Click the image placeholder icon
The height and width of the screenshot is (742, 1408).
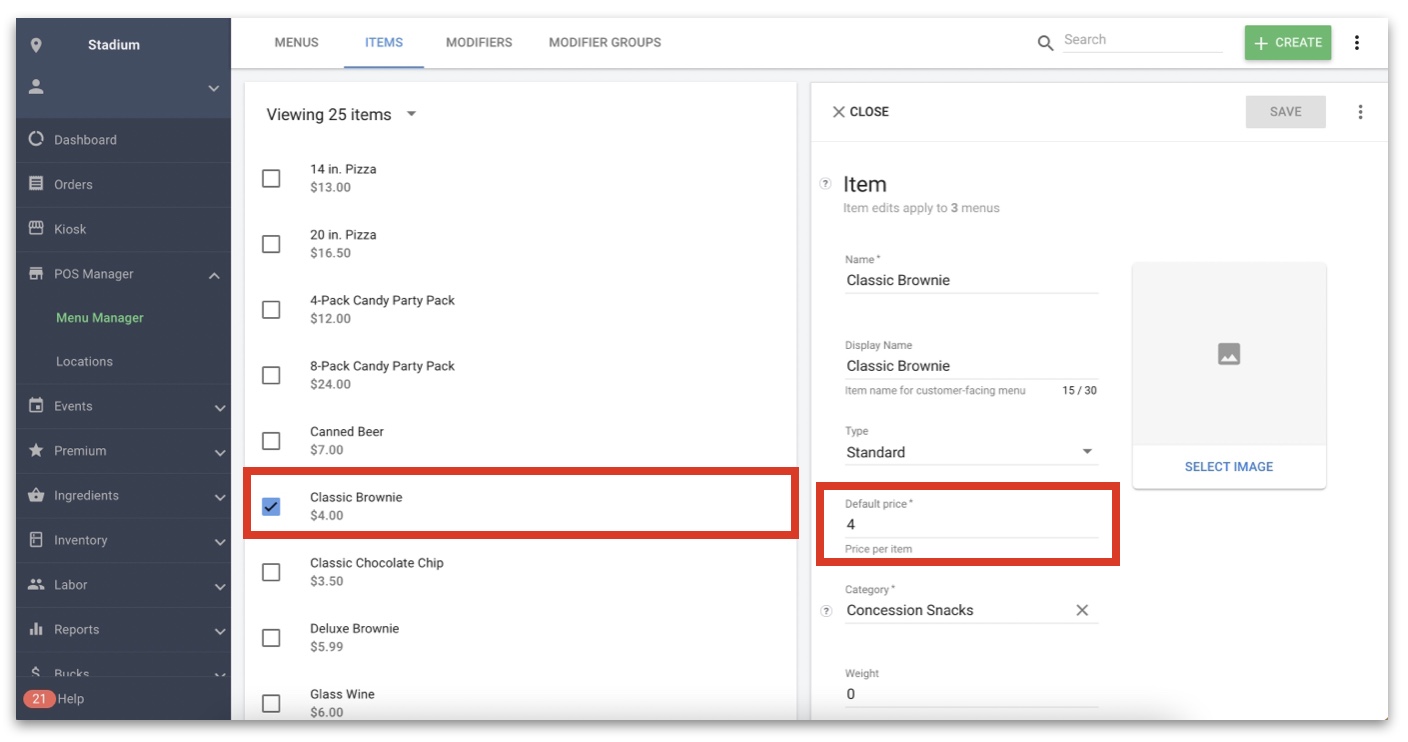[x=1229, y=354]
